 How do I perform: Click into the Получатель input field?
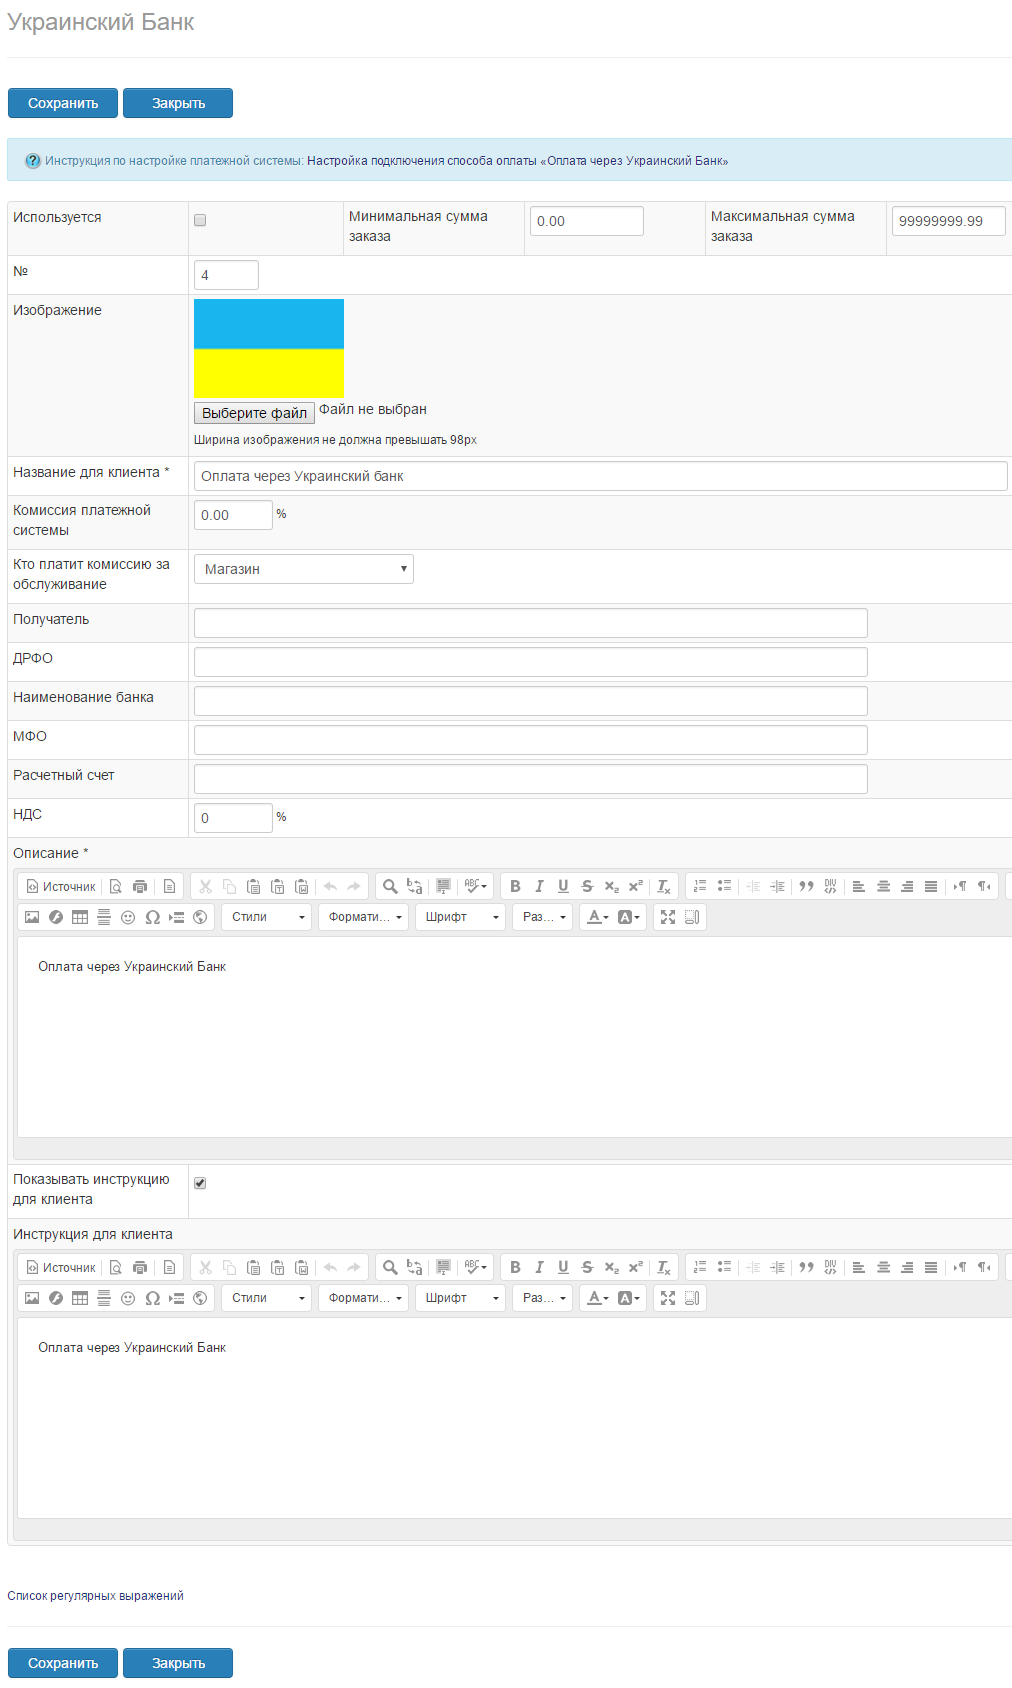[530, 623]
